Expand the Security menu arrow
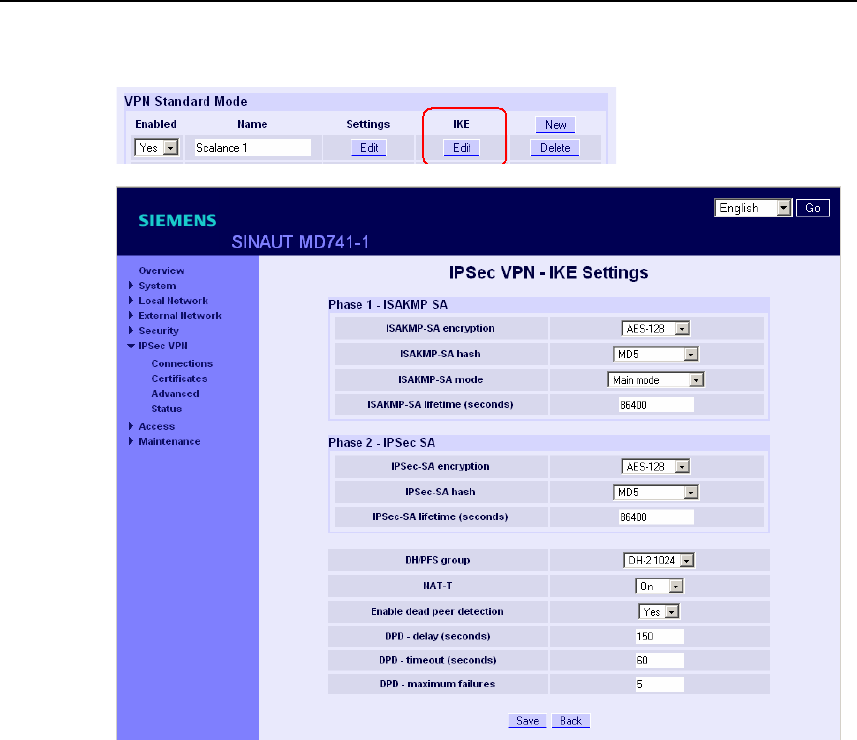This screenshot has height=740, width=857. tap(131, 330)
